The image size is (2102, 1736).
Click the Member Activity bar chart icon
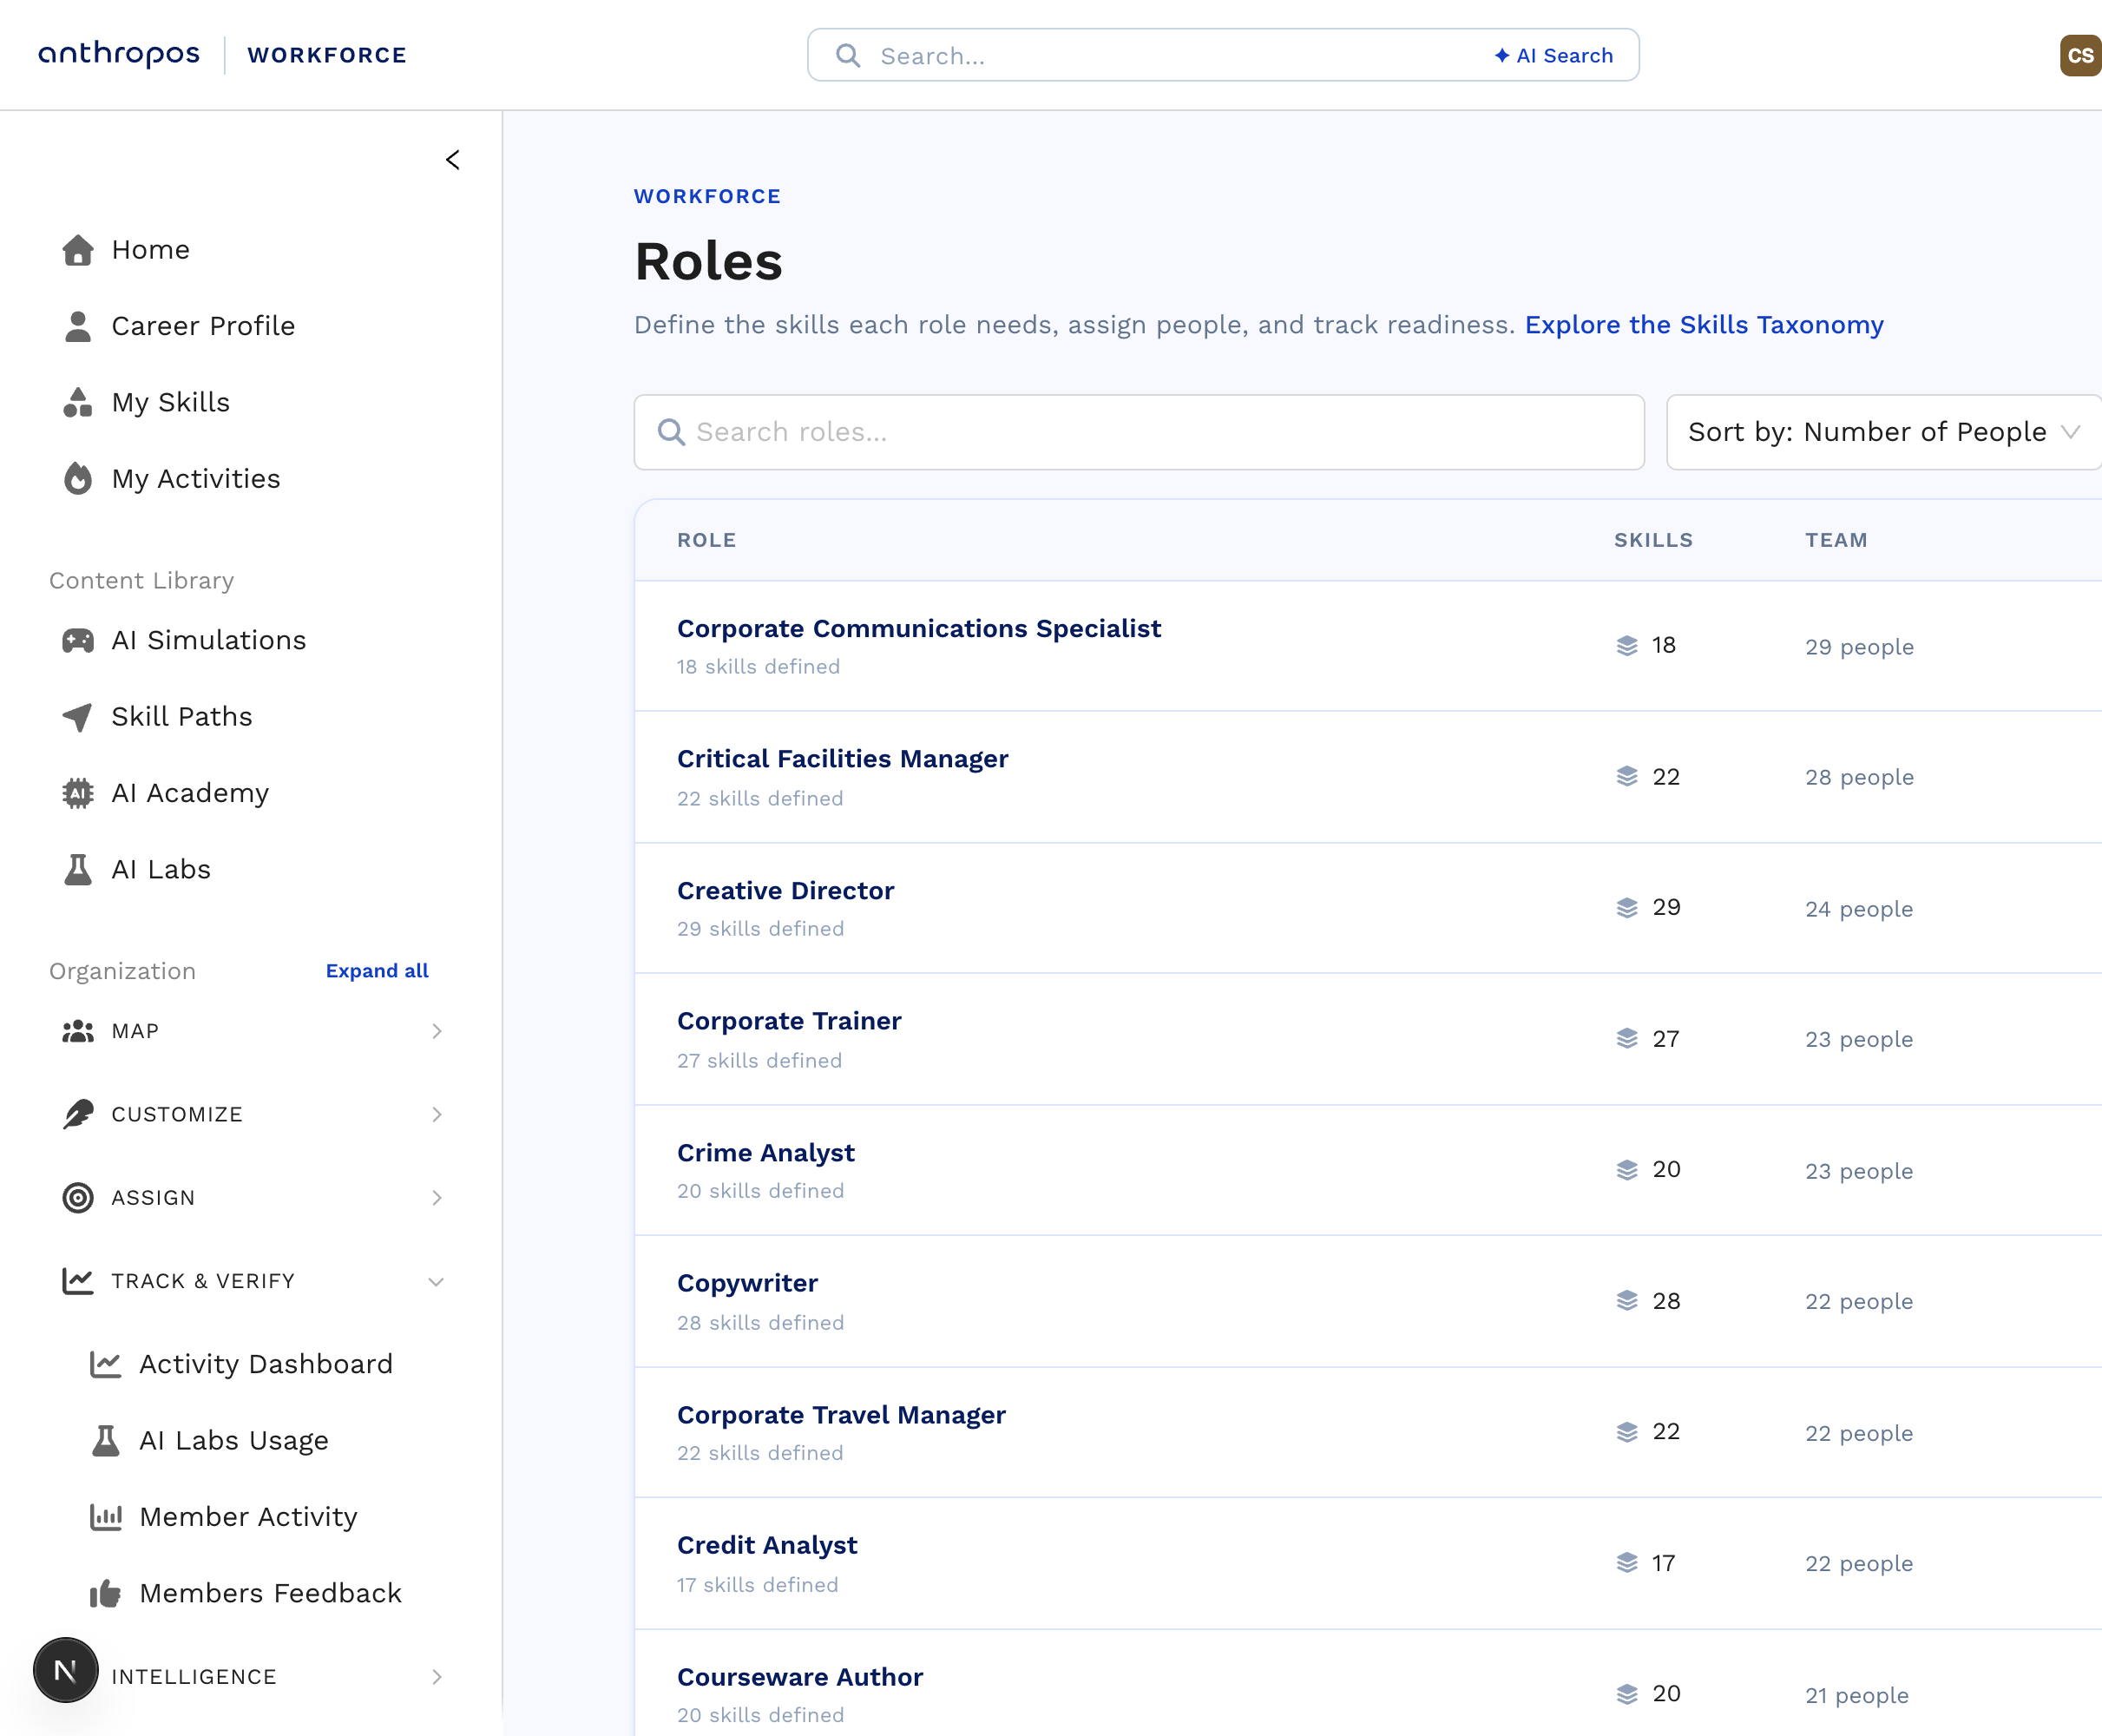105,1517
